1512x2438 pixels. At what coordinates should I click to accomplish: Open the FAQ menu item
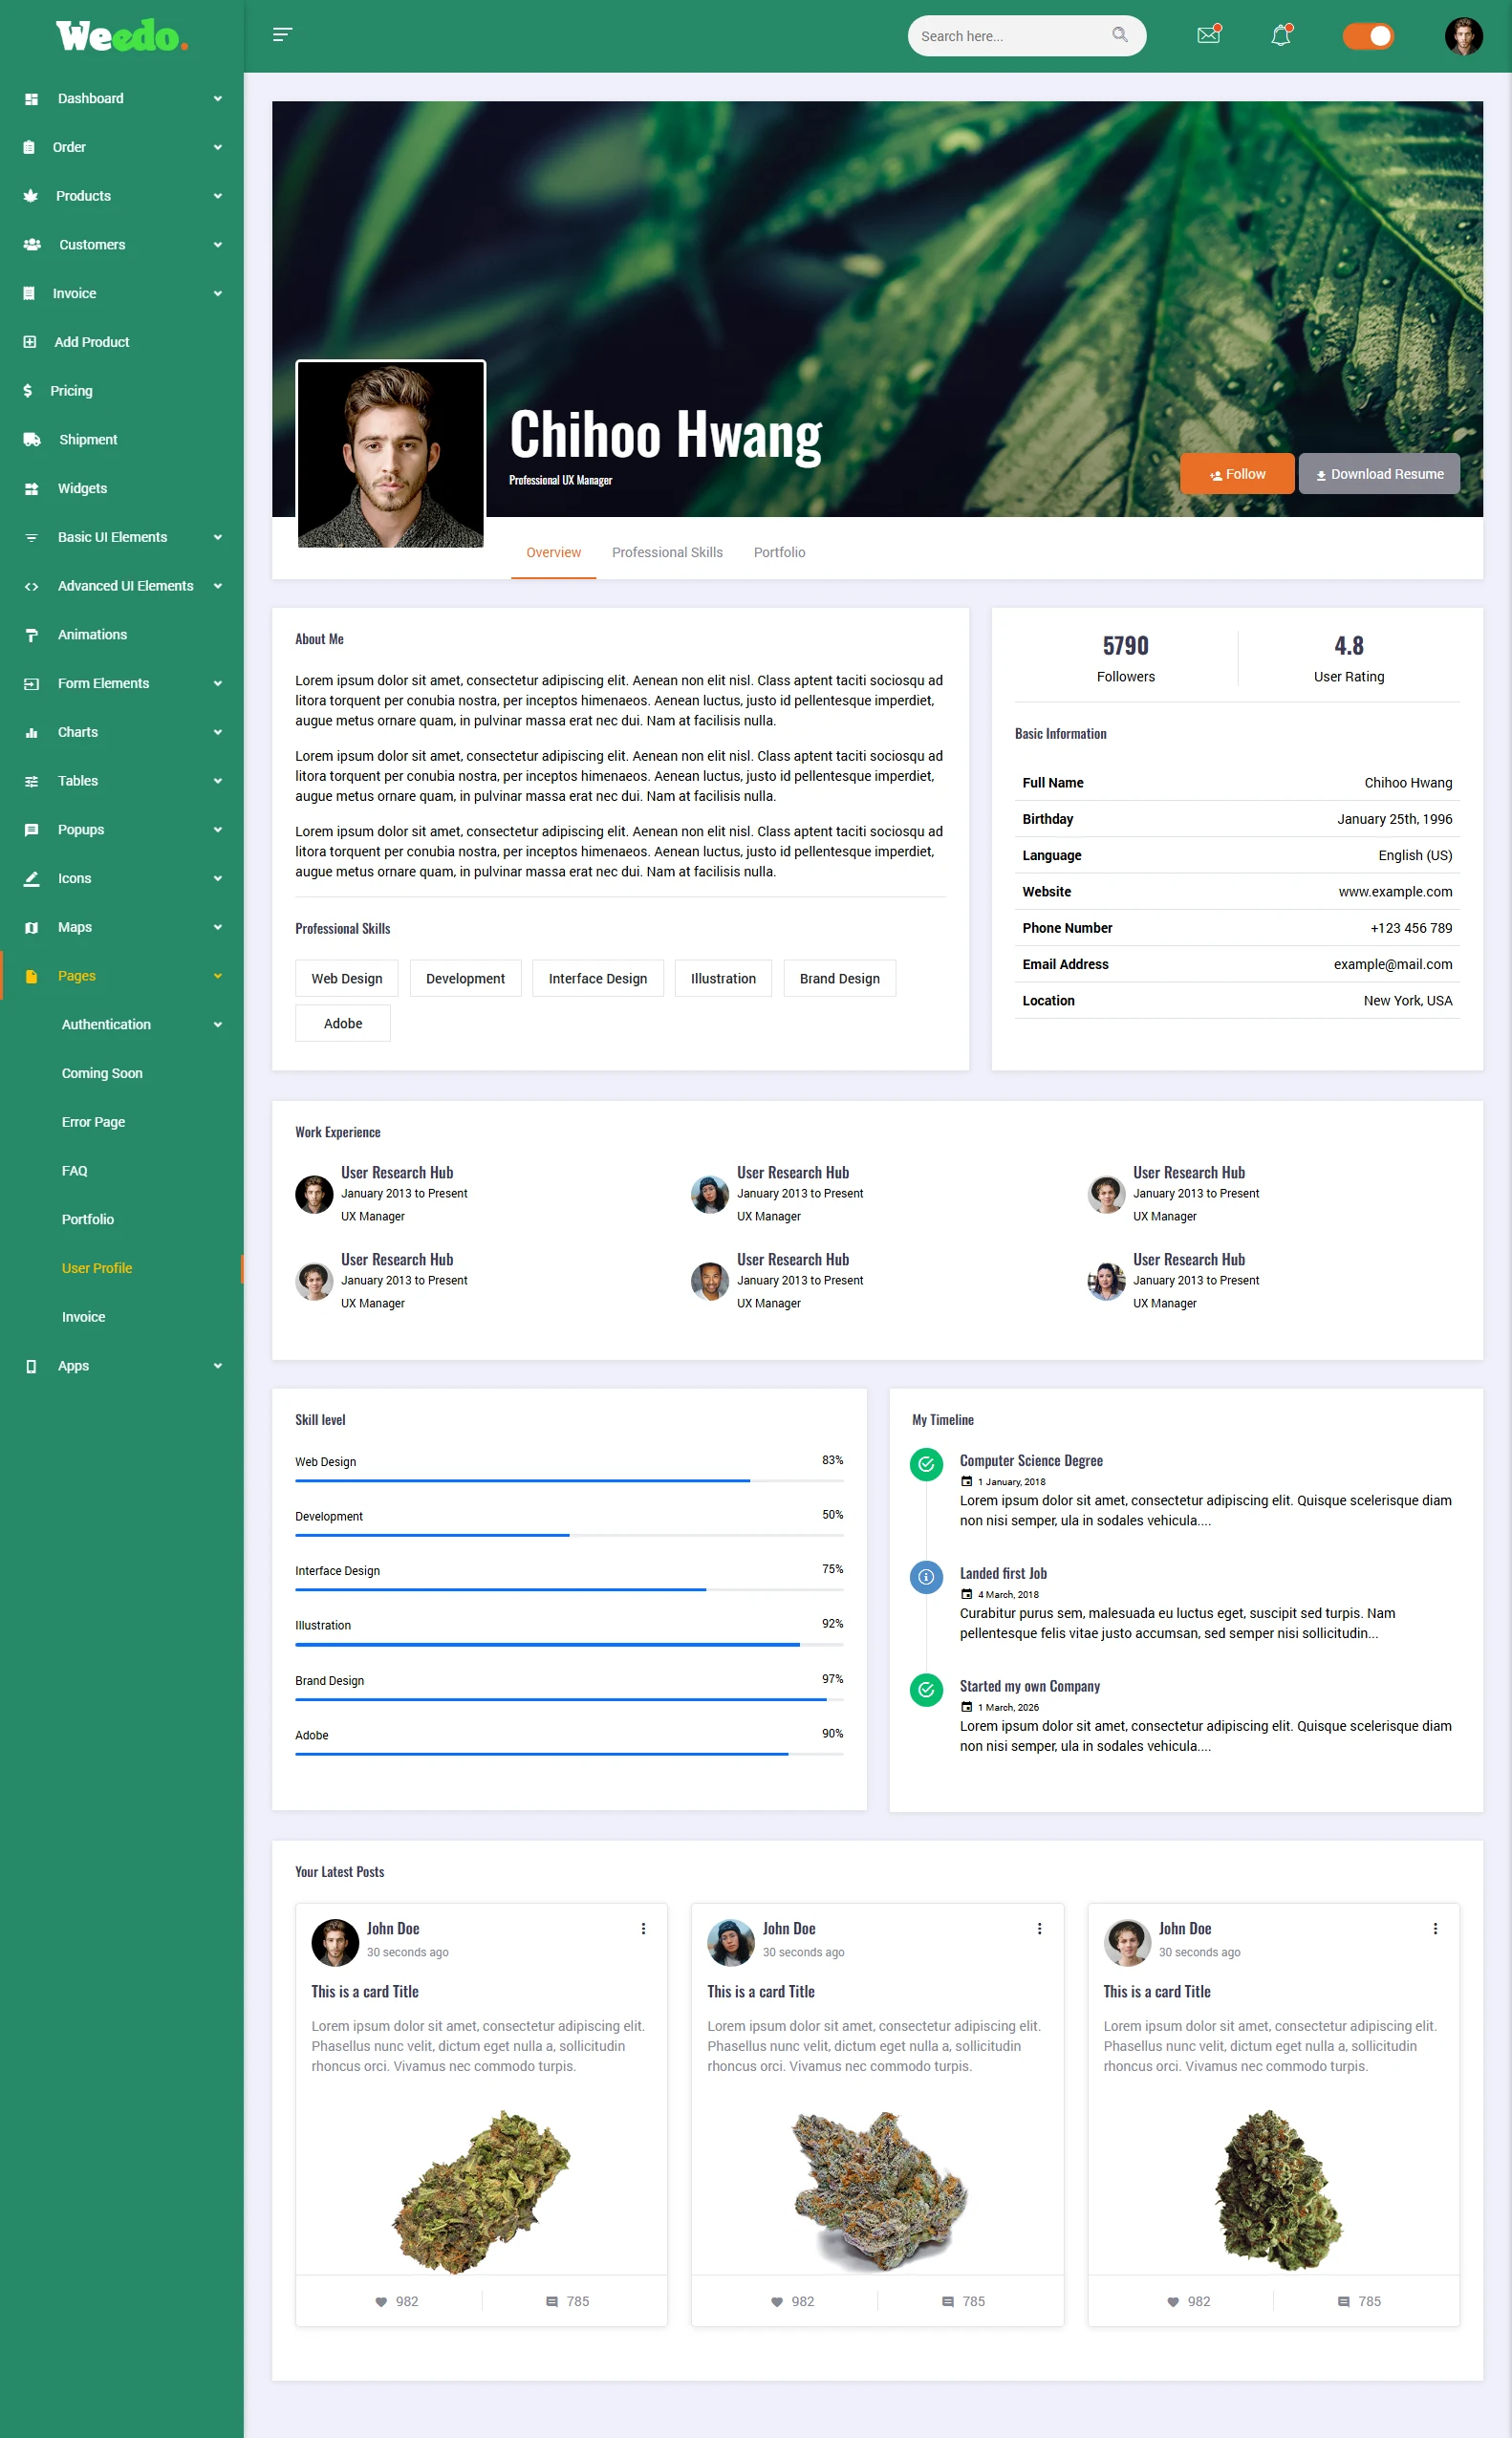[74, 1171]
